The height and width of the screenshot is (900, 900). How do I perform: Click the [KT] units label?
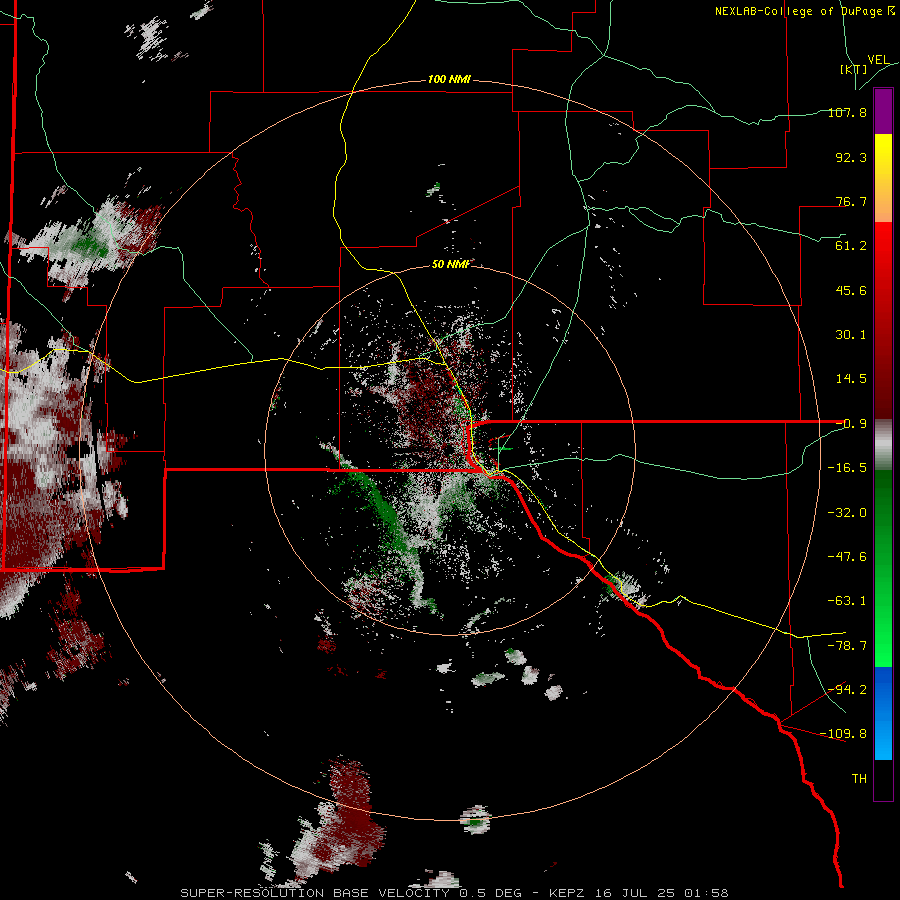click(853, 69)
